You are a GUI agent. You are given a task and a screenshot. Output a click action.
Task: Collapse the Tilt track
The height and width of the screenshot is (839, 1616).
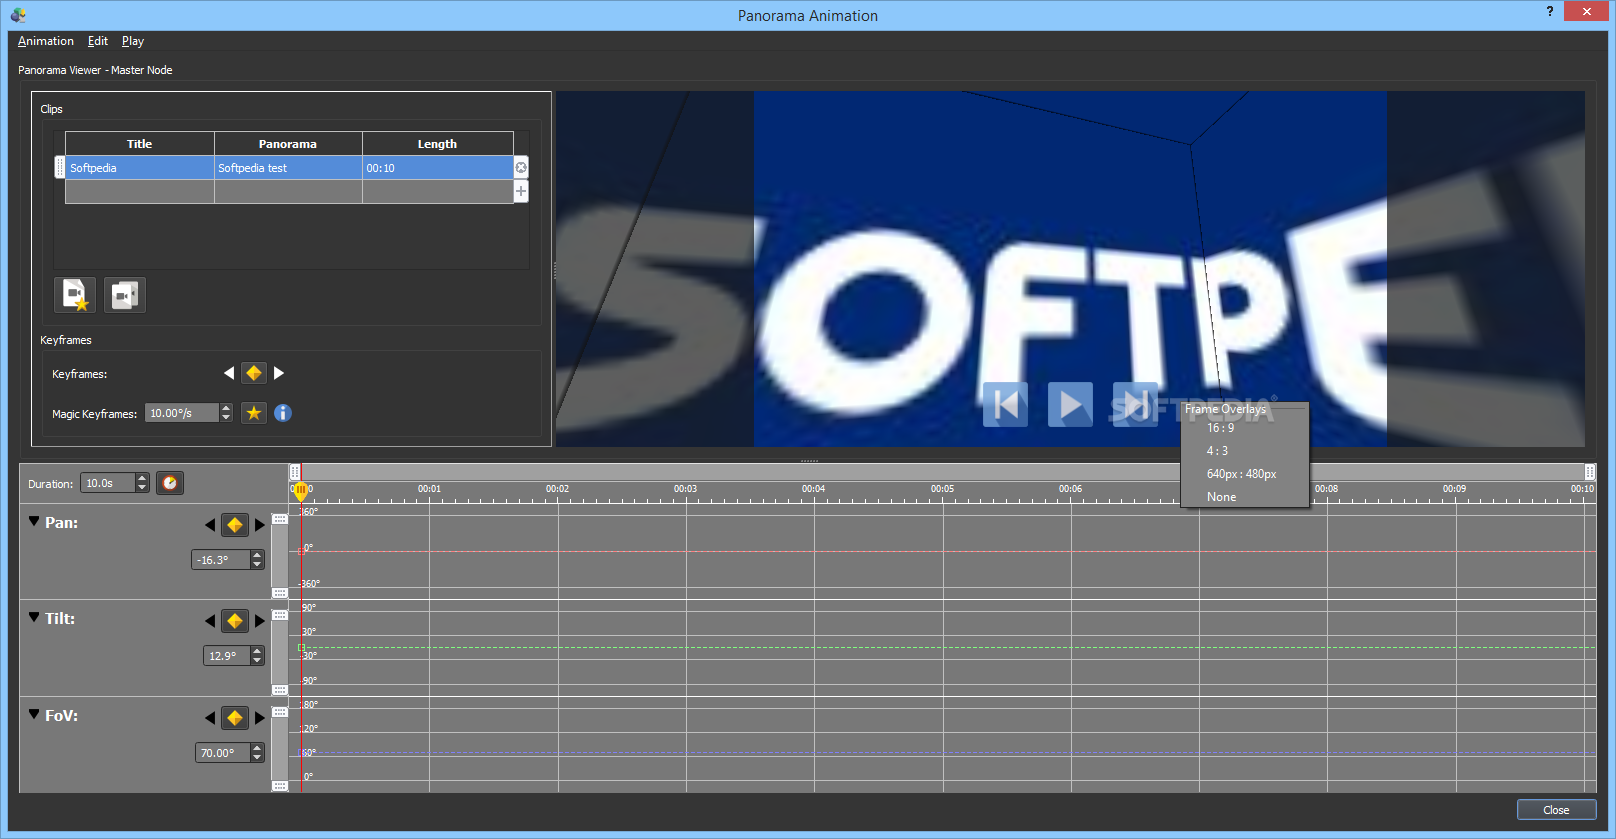pos(34,617)
